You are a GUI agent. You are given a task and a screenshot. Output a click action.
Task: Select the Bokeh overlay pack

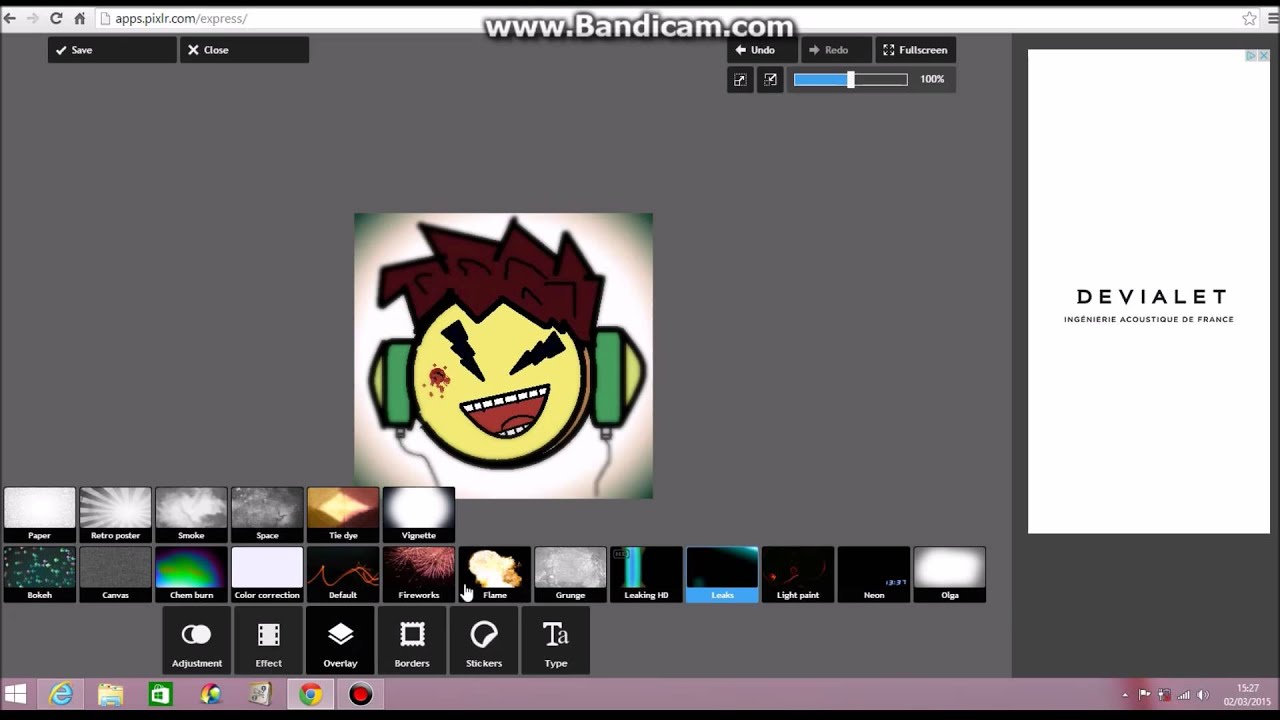[x=40, y=575]
